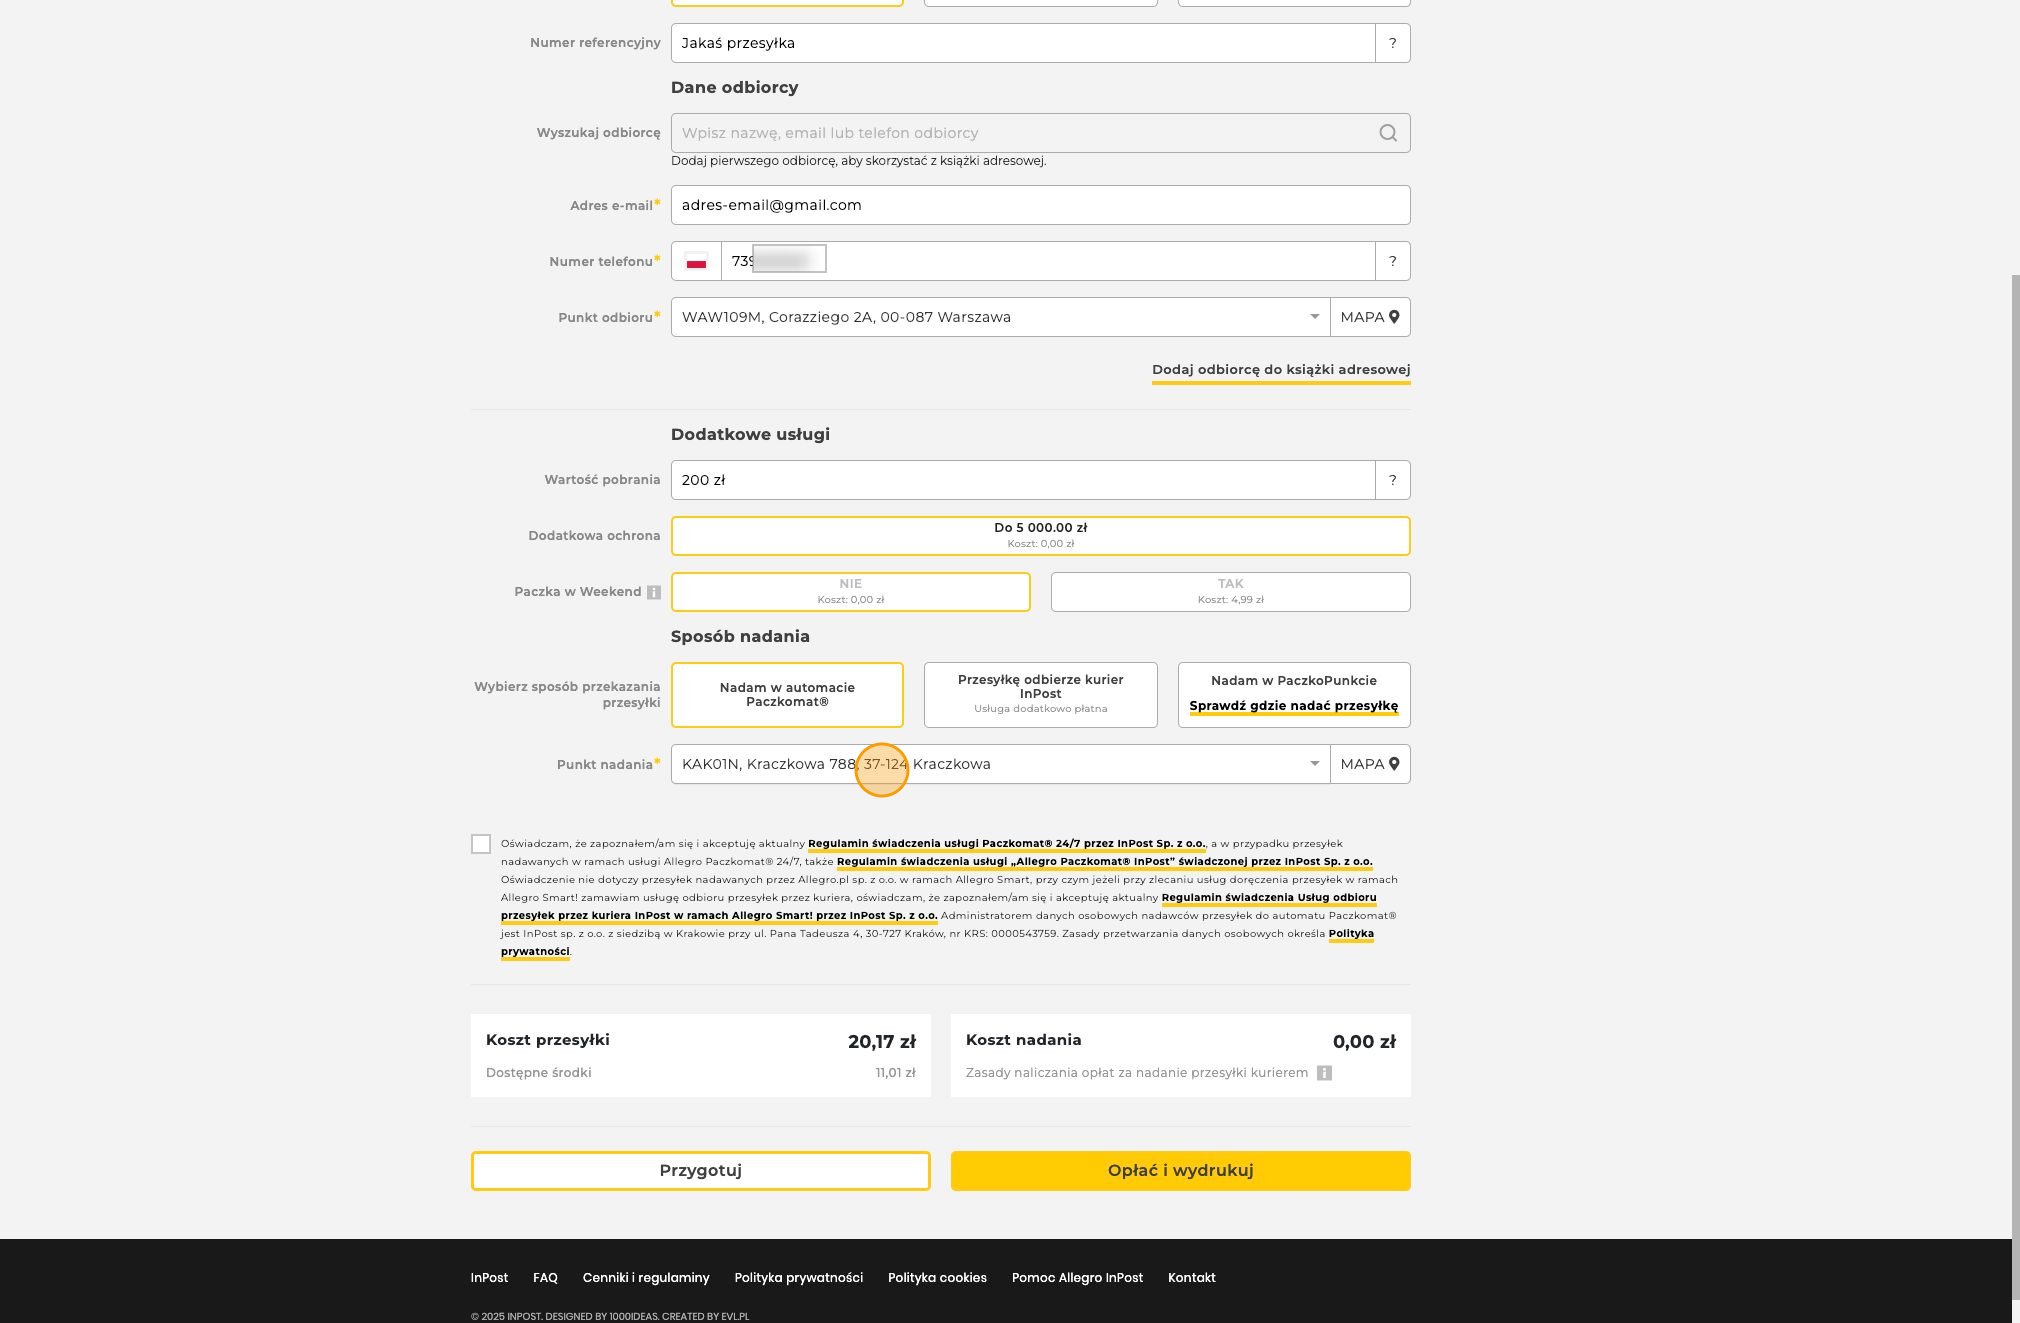Open Dodaj odbiorcę do książki adresowej link
Screen dimensions: 2020x1323
point(1281,370)
